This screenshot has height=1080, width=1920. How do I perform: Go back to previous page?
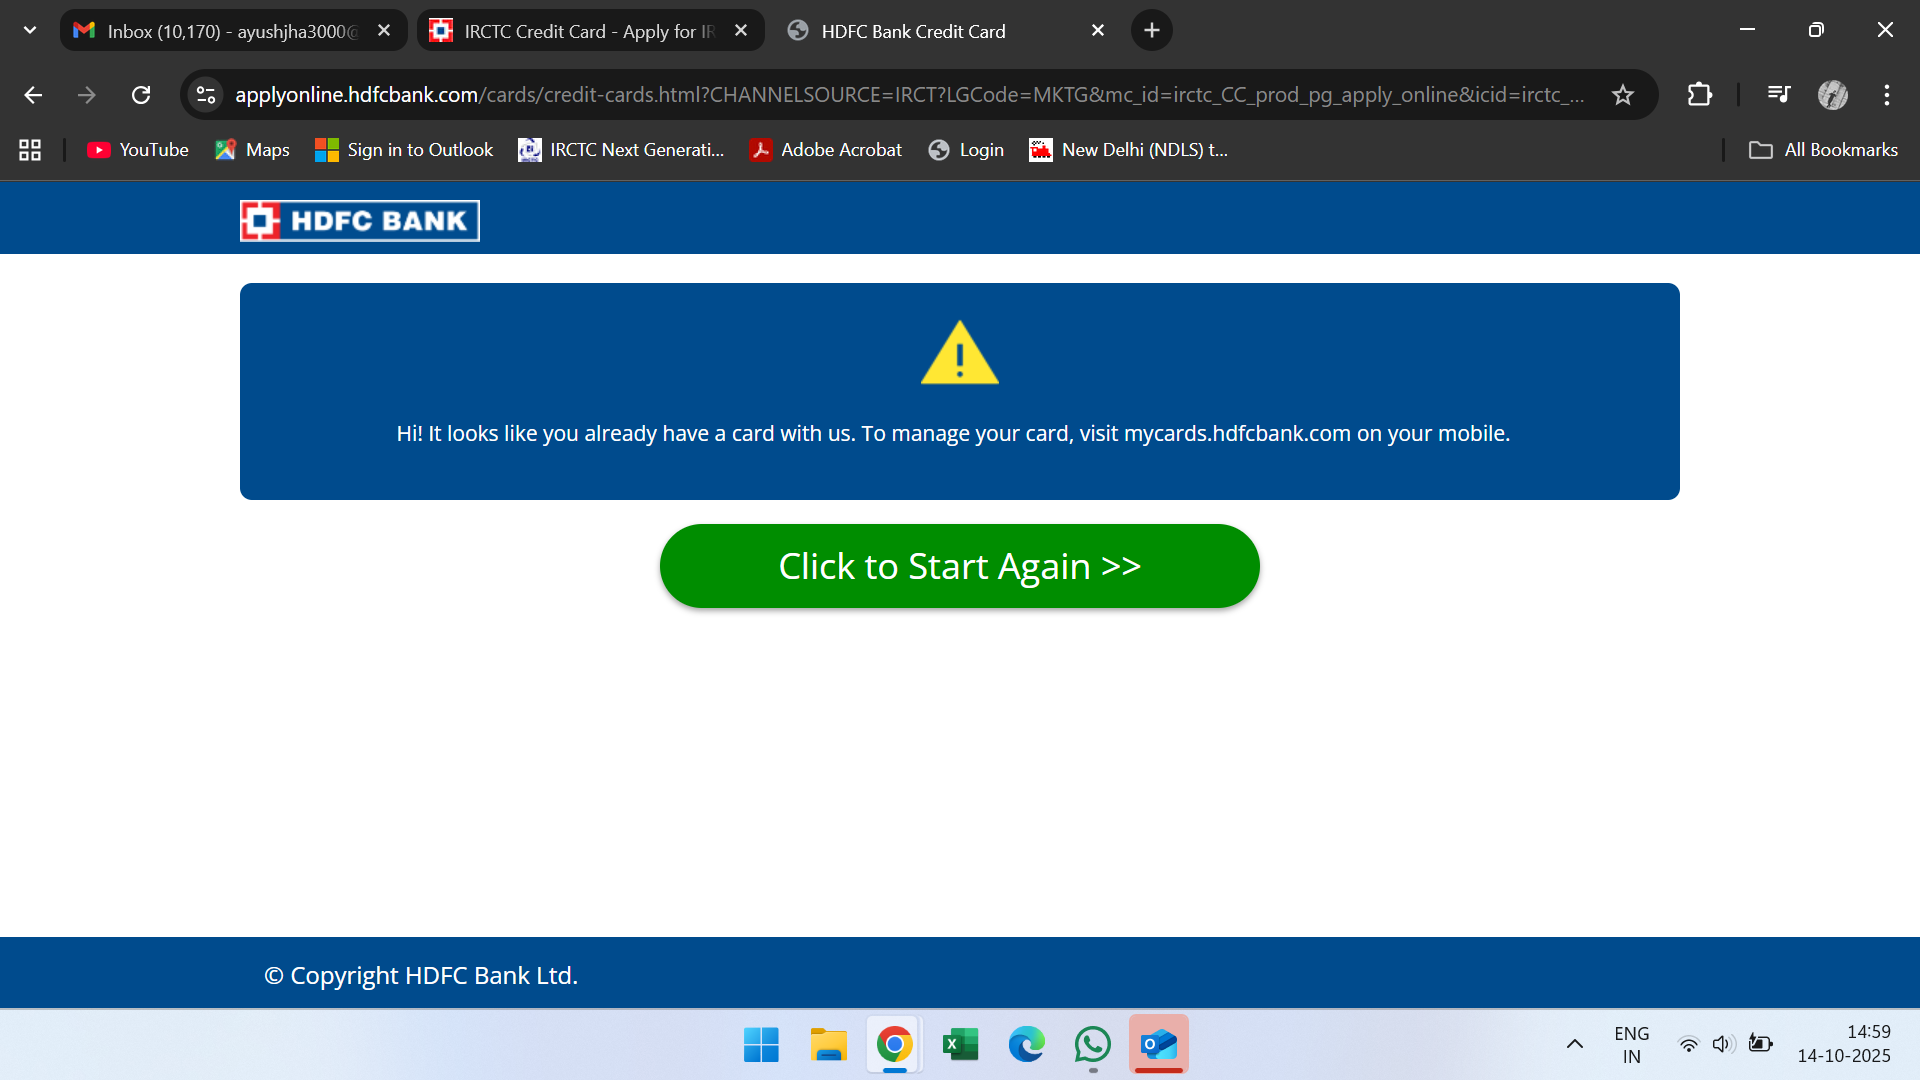33,95
